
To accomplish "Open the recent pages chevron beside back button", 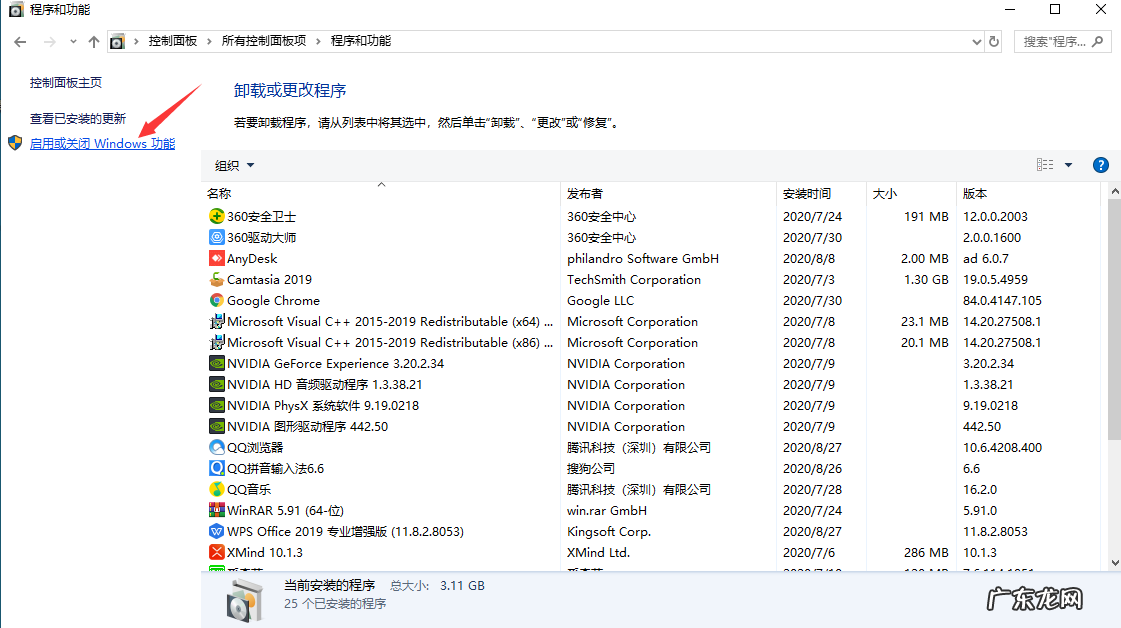I will [x=71, y=41].
